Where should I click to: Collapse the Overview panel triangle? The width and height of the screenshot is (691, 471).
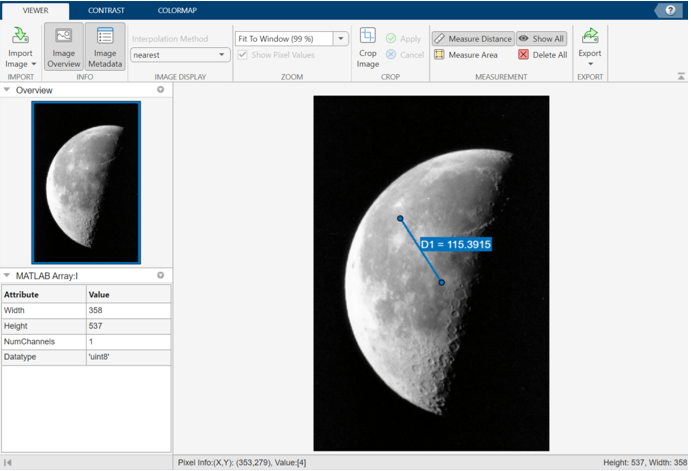click(x=7, y=89)
